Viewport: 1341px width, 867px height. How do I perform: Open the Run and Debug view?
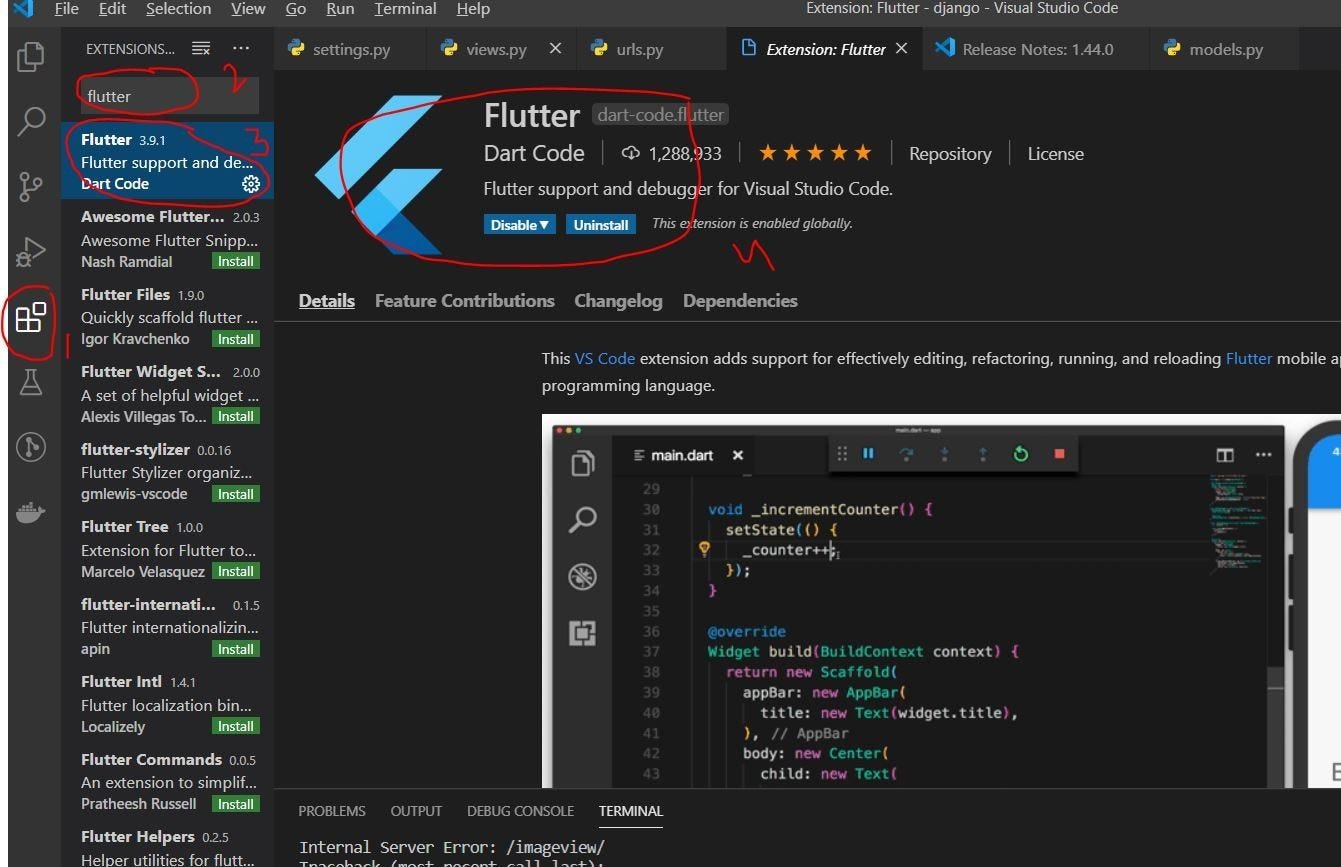pos(31,252)
